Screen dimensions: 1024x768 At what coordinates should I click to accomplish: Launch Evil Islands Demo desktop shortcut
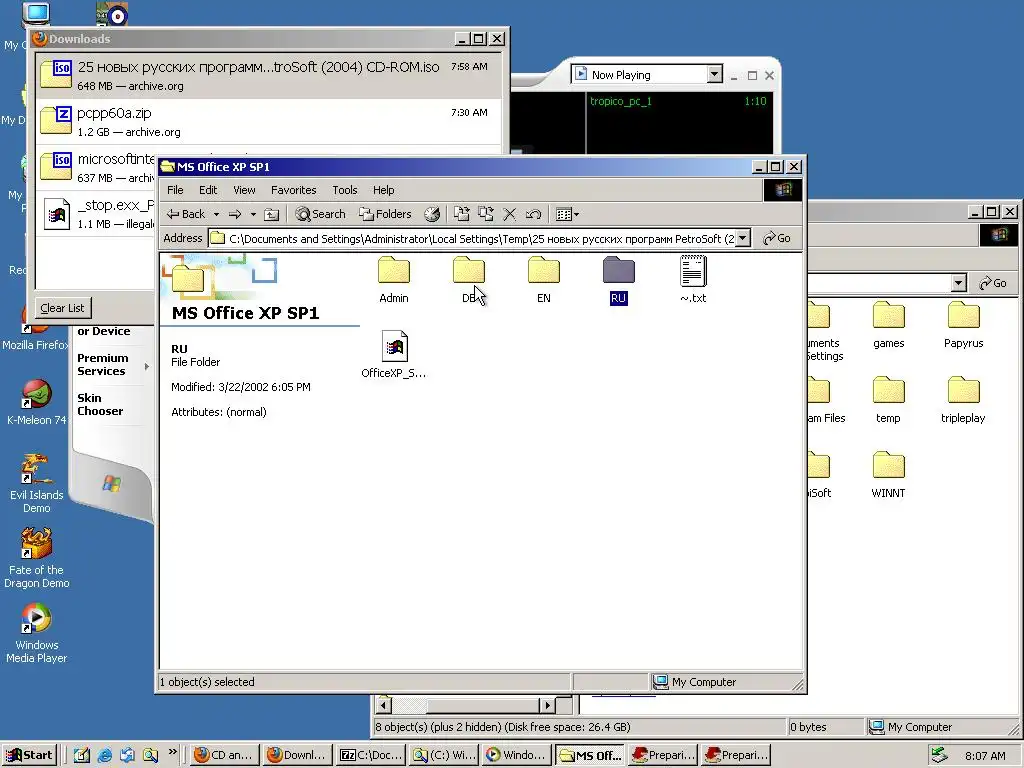pos(37,484)
